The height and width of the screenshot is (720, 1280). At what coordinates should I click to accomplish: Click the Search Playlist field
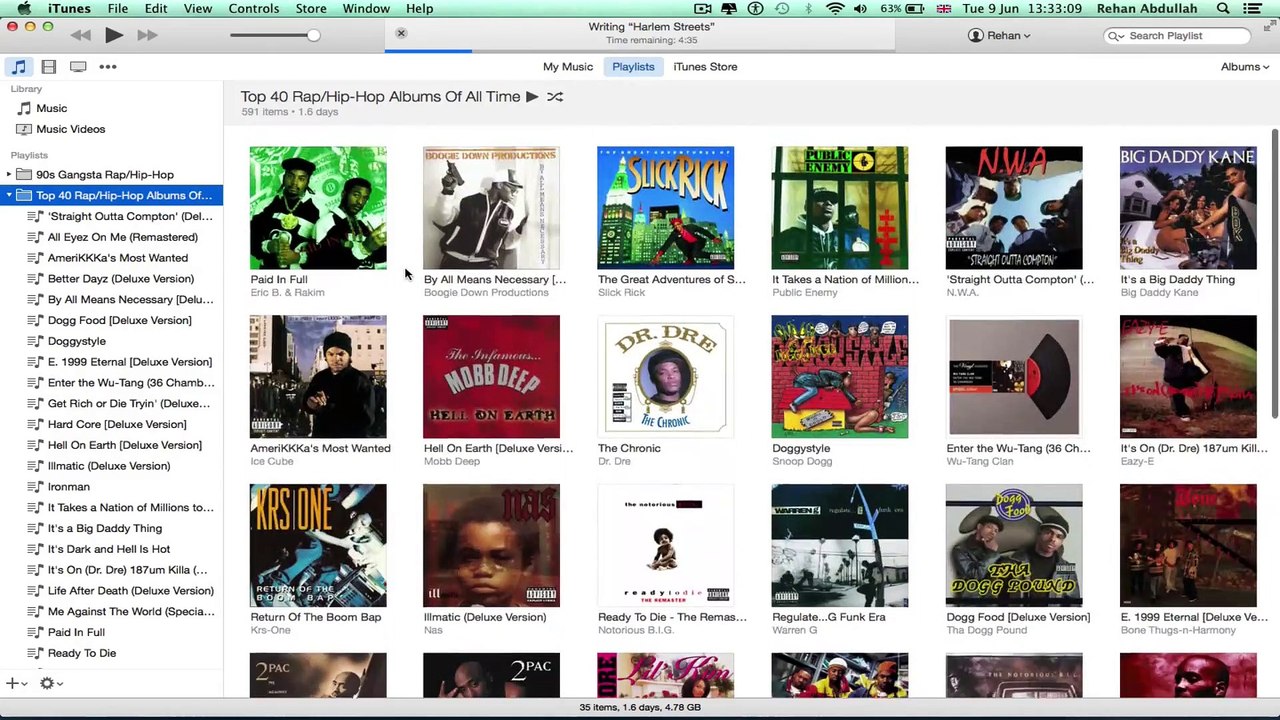pos(1177,36)
